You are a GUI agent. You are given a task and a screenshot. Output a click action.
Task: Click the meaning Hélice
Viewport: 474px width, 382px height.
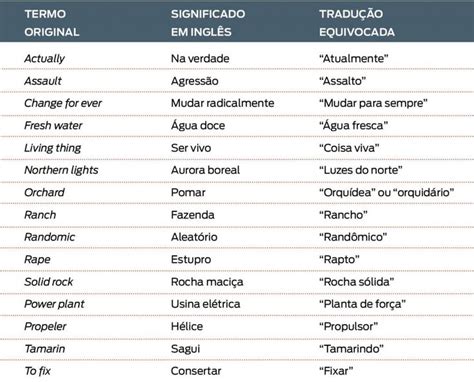tap(187, 326)
